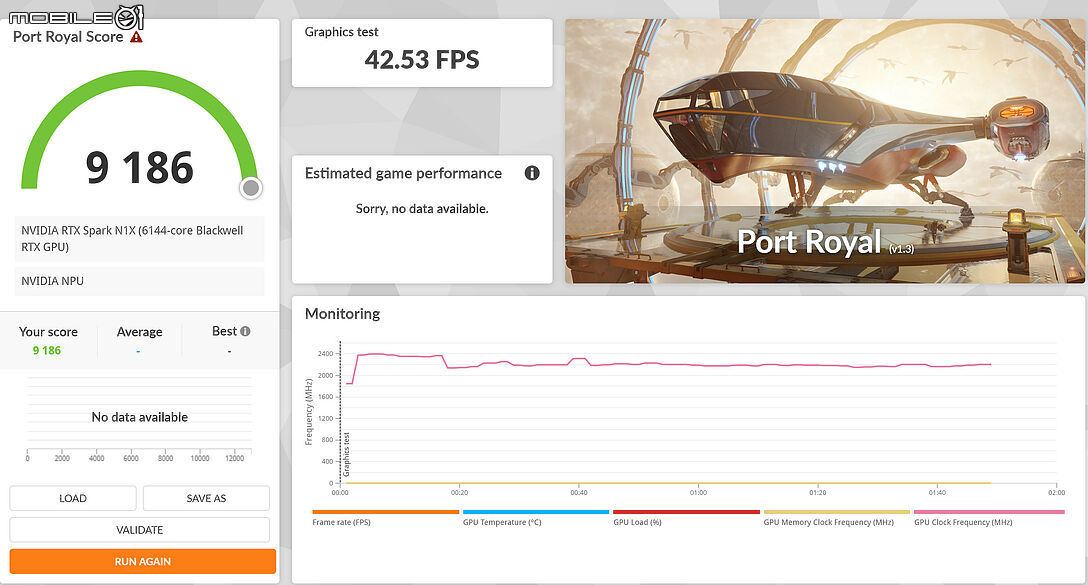Click the orange RUN AGAIN button
Screen dimensions: 1088x585
[142, 561]
